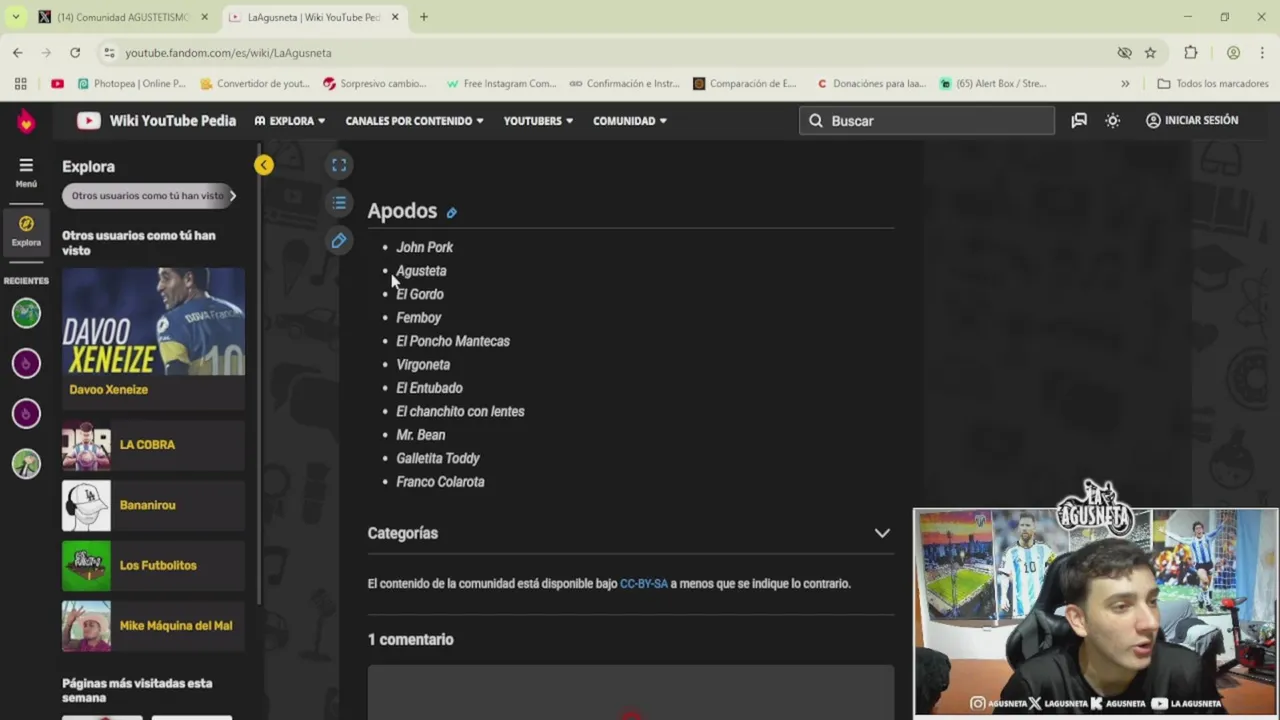Select the 'Galletita Toddy' list item
Image resolution: width=1280 pixels, height=720 pixels.
pyautogui.click(x=438, y=458)
